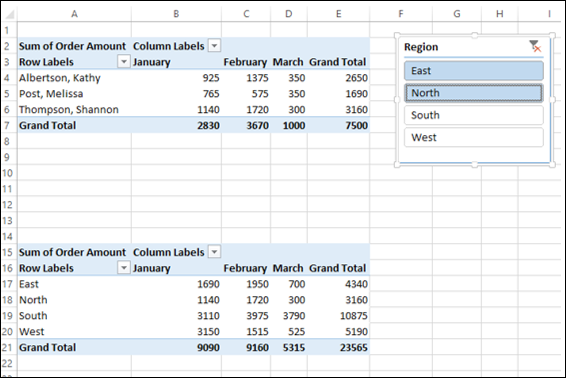Click North row label in row 18
566x378 pixels.
coord(33,300)
